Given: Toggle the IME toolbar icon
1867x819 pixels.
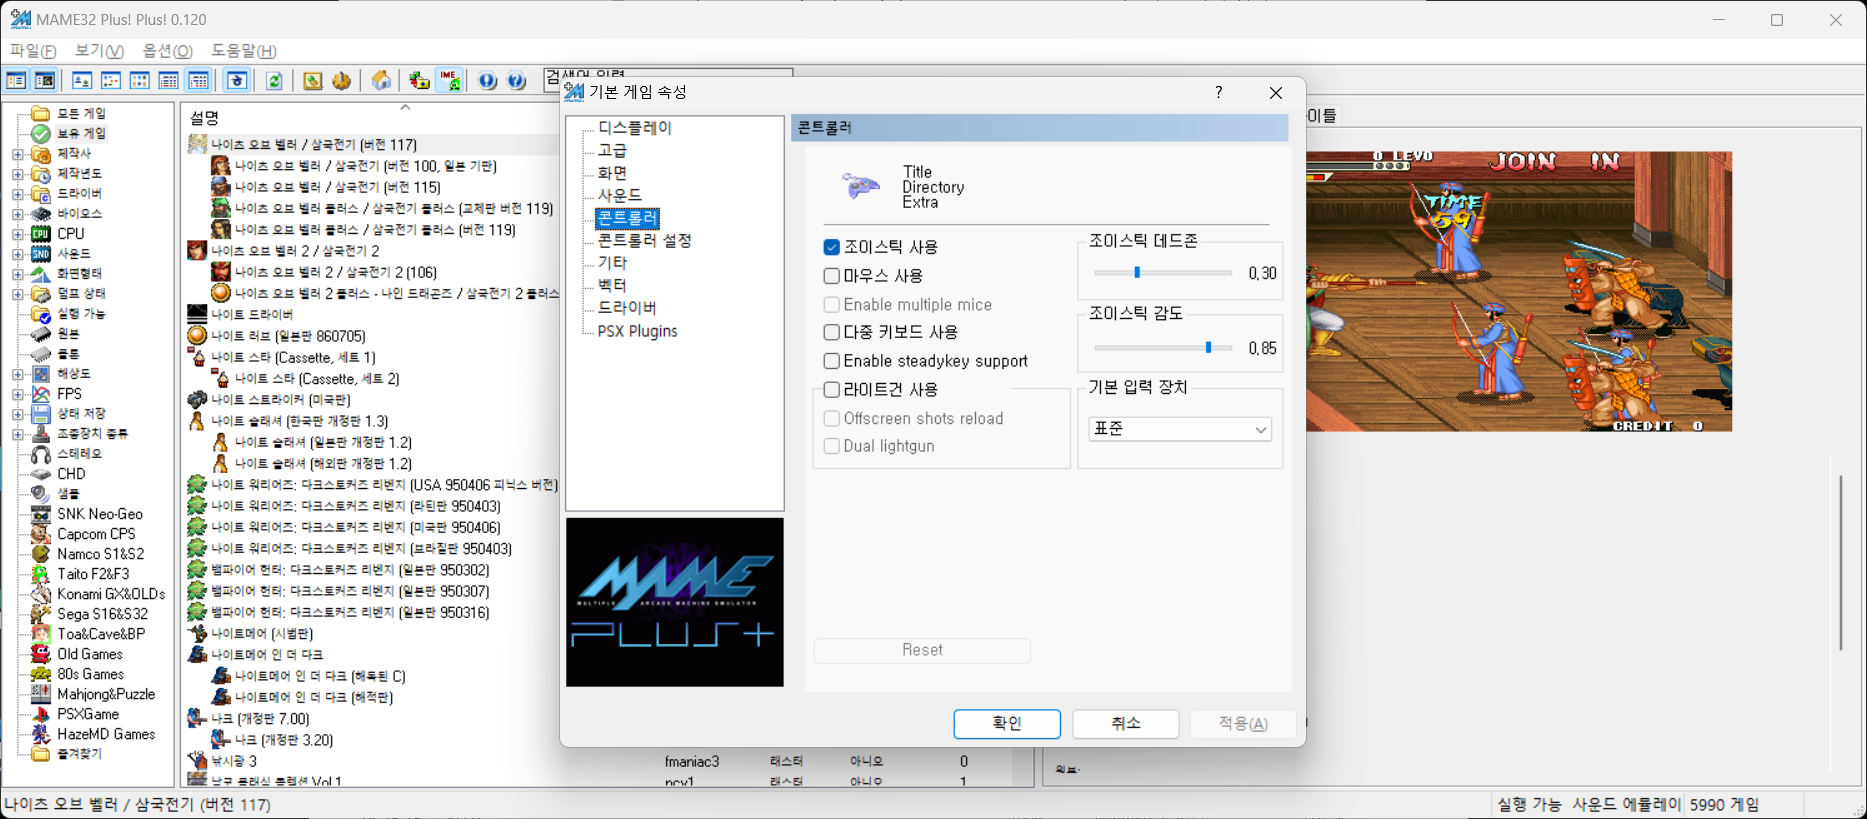Looking at the screenshot, I should tap(450, 81).
